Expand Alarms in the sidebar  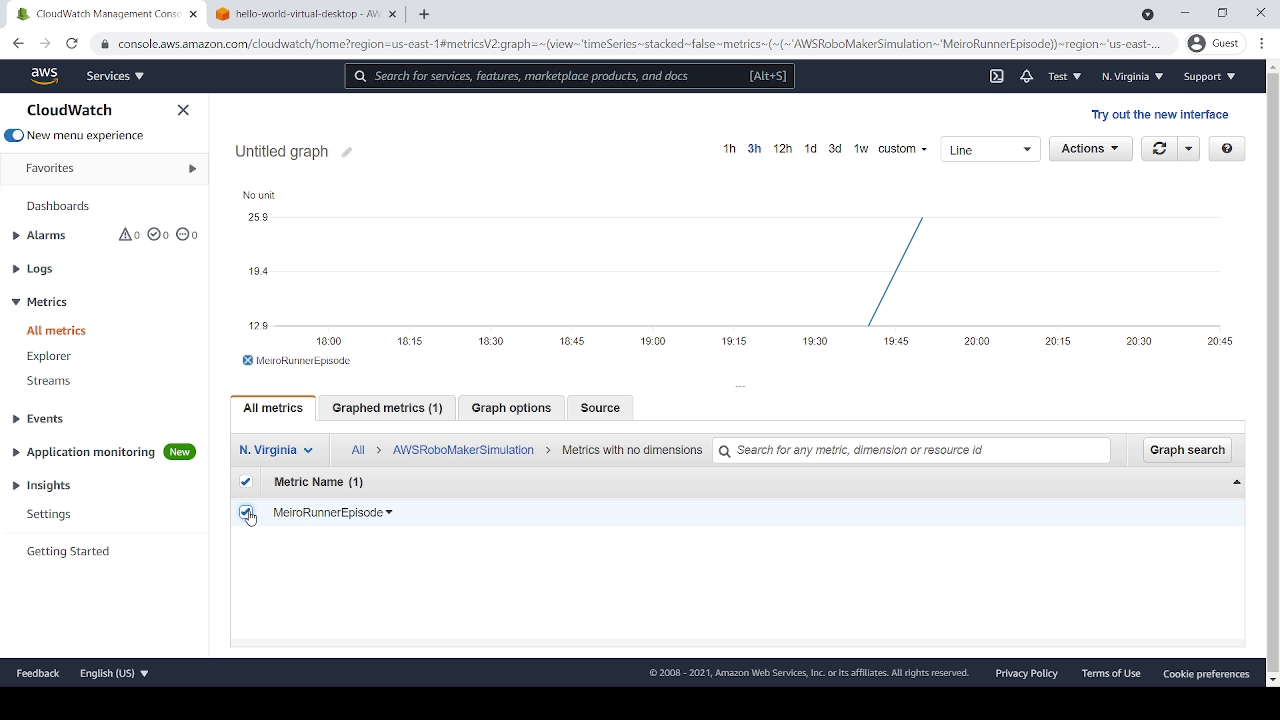(x=16, y=236)
